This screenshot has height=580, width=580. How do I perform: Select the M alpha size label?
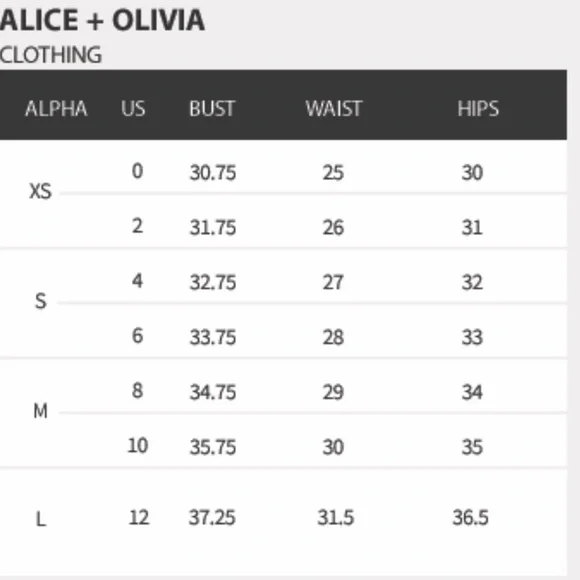(41, 411)
